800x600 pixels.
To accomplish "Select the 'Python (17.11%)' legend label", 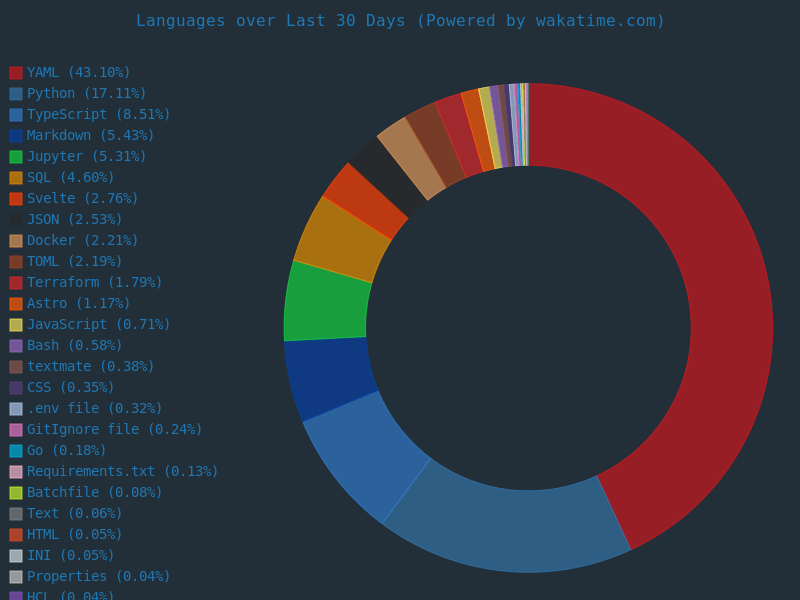I will coord(87,93).
